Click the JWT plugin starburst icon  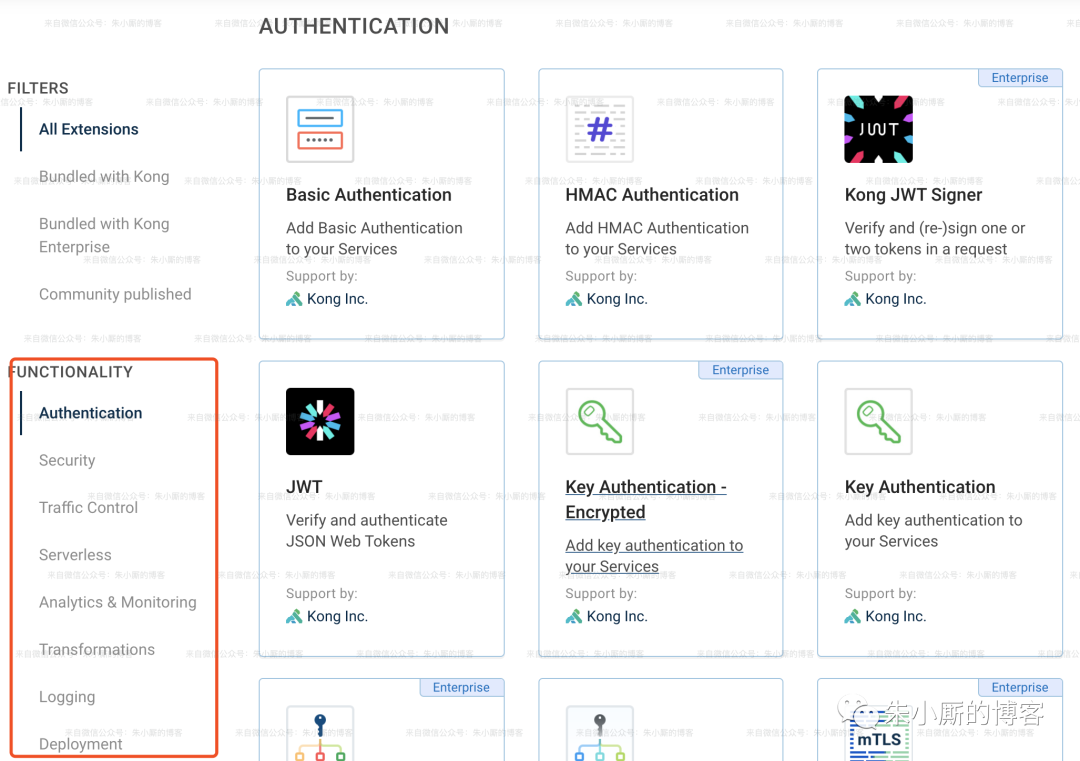click(x=320, y=421)
